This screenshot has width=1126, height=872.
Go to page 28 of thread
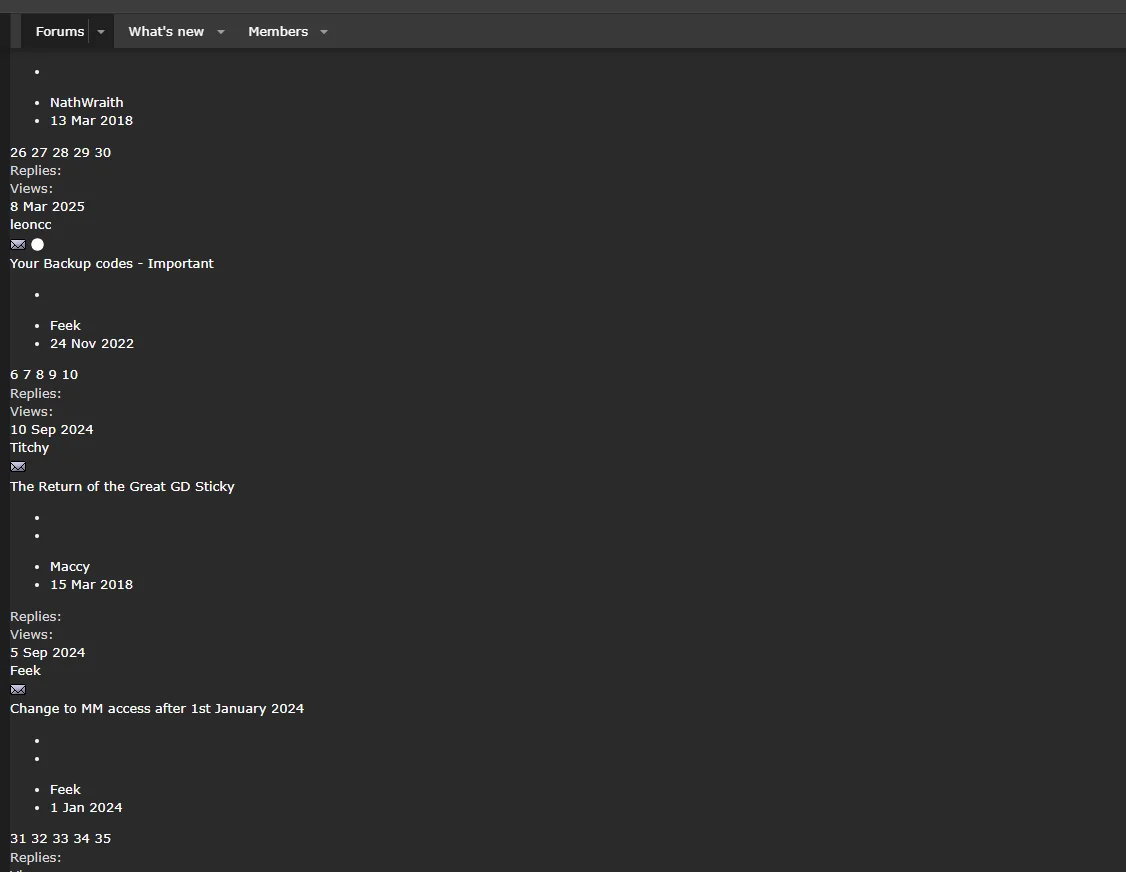(x=60, y=152)
